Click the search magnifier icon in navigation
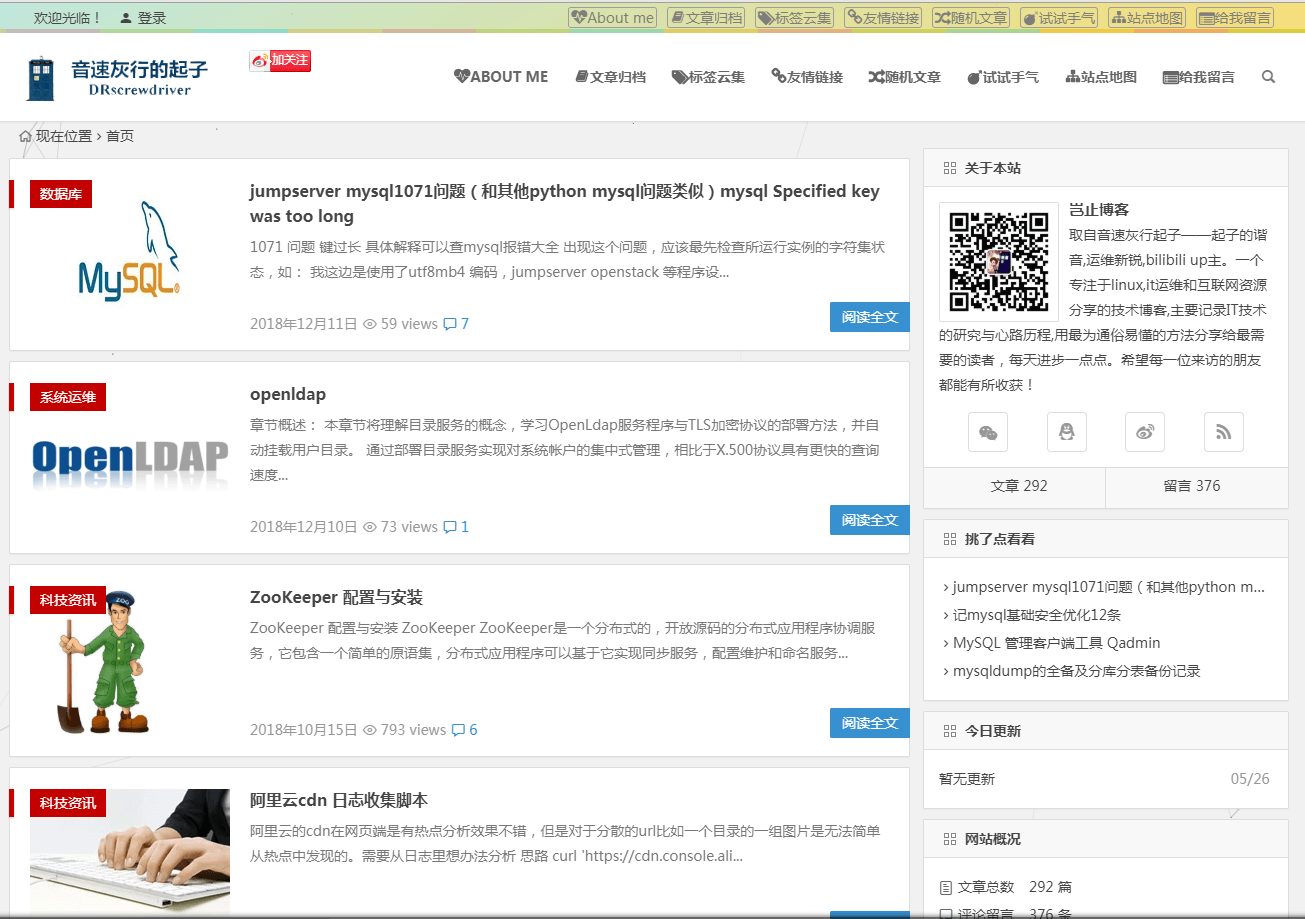 click(1268, 77)
